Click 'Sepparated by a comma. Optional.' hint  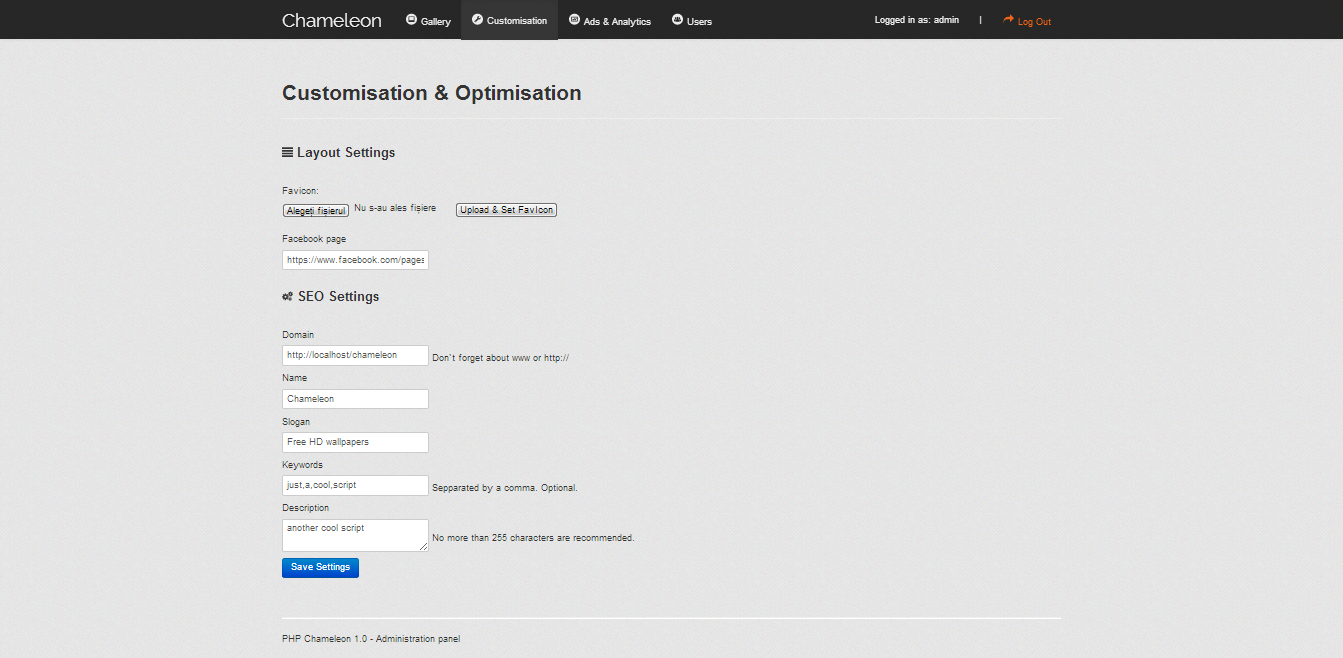pos(505,488)
